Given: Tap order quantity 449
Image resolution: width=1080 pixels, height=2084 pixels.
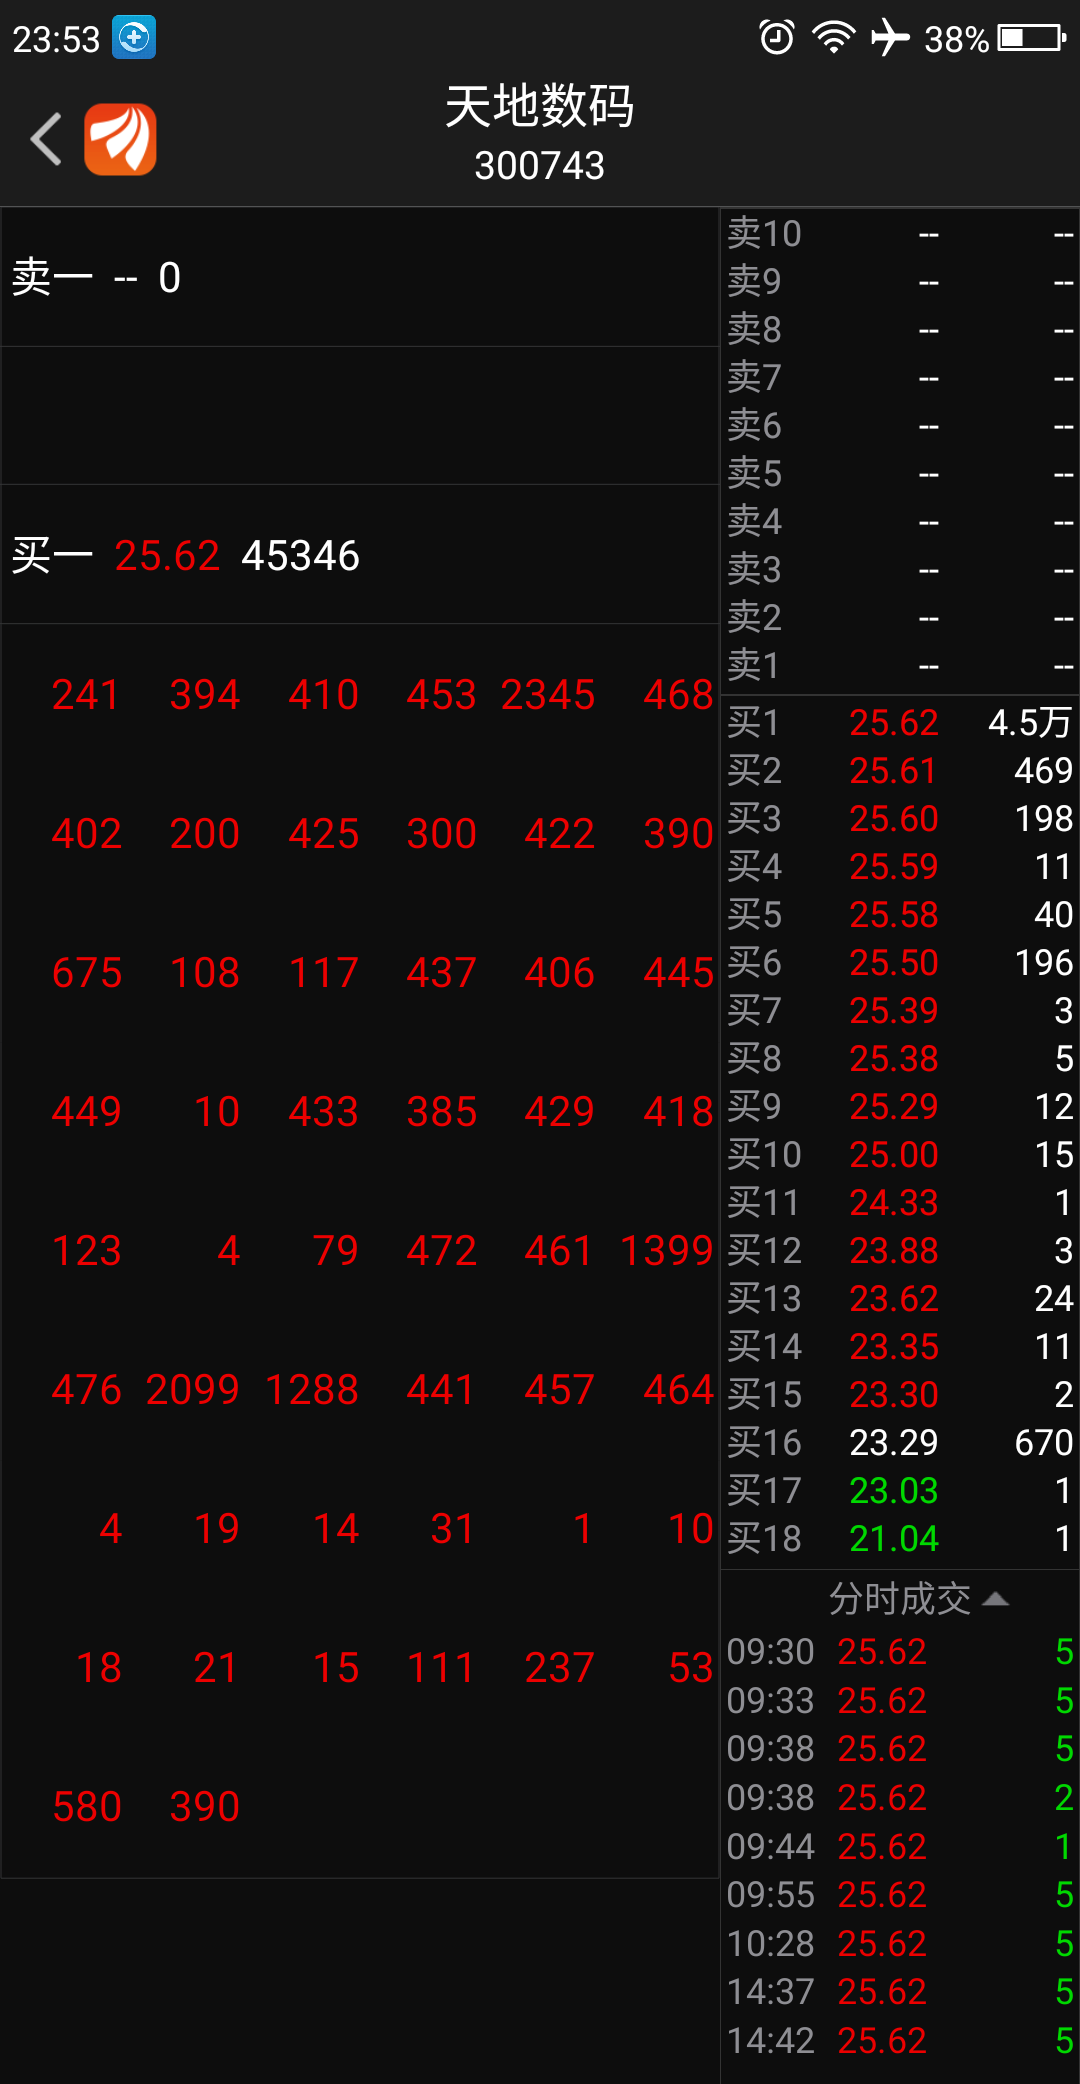Looking at the screenshot, I should pos(87,1111).
